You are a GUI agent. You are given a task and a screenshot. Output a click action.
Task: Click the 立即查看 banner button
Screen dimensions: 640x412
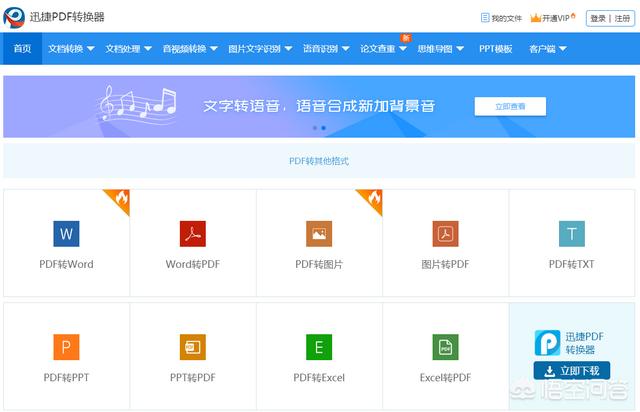pyautogui.click(x=508, y=106)
